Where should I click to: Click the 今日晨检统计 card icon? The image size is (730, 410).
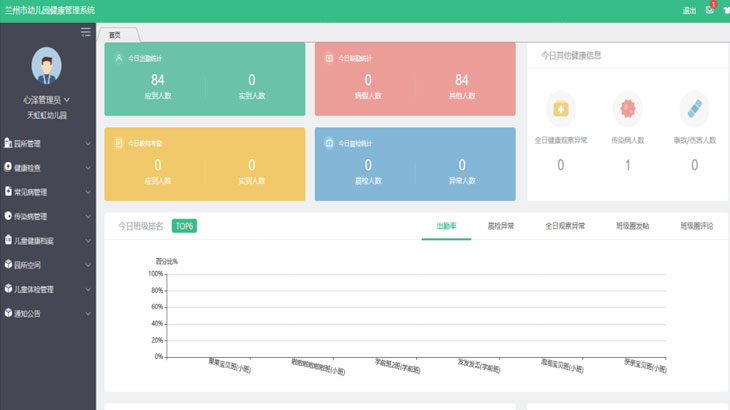point(329,143)
